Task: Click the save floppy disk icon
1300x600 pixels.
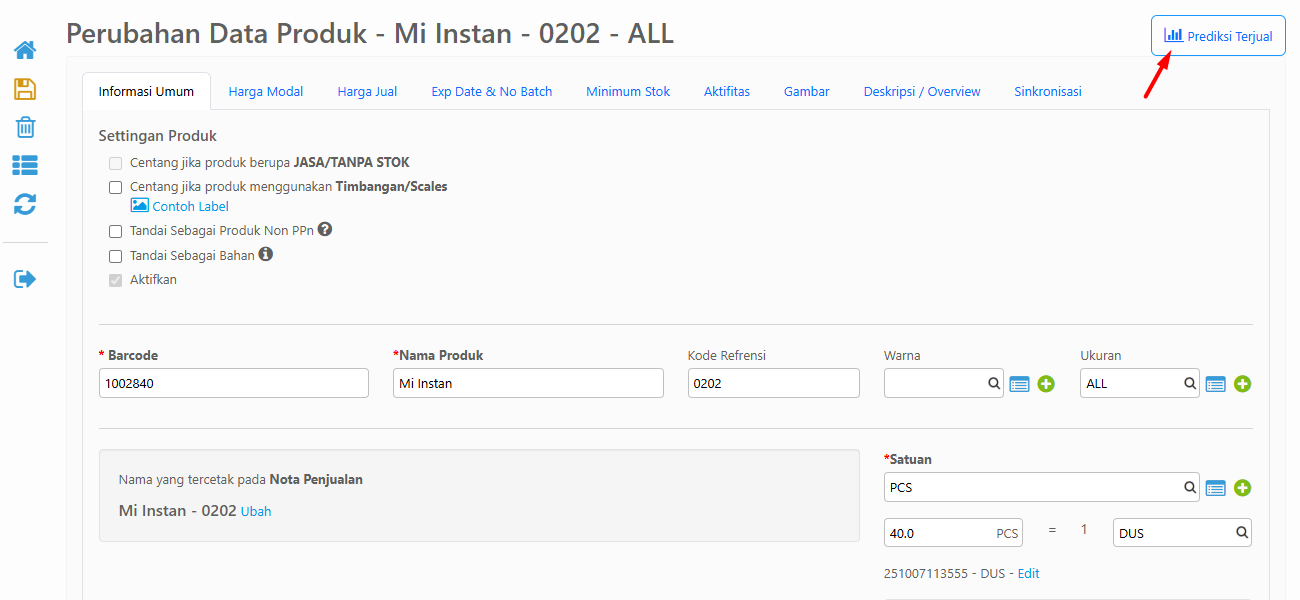Action: tap(25, 89)
